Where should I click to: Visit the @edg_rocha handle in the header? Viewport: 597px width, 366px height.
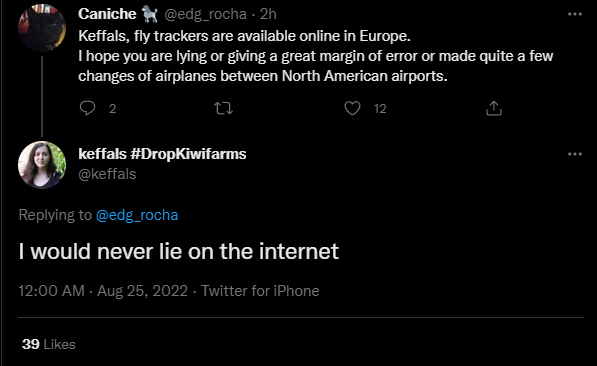coord(205,14)
